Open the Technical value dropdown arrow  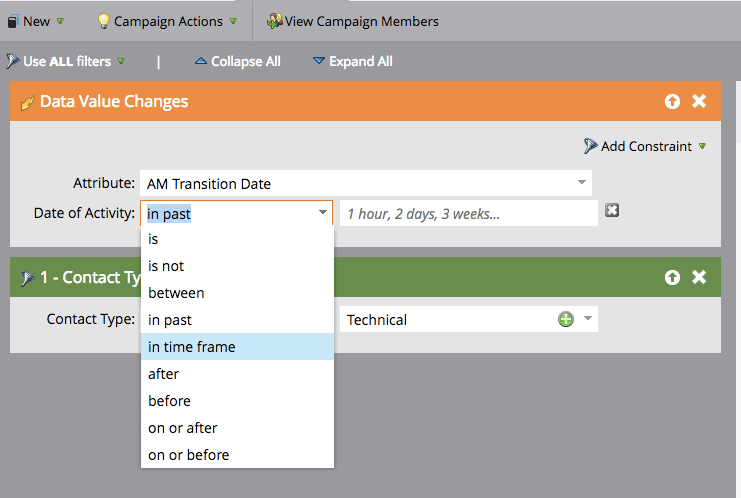[x=588, y=318]
